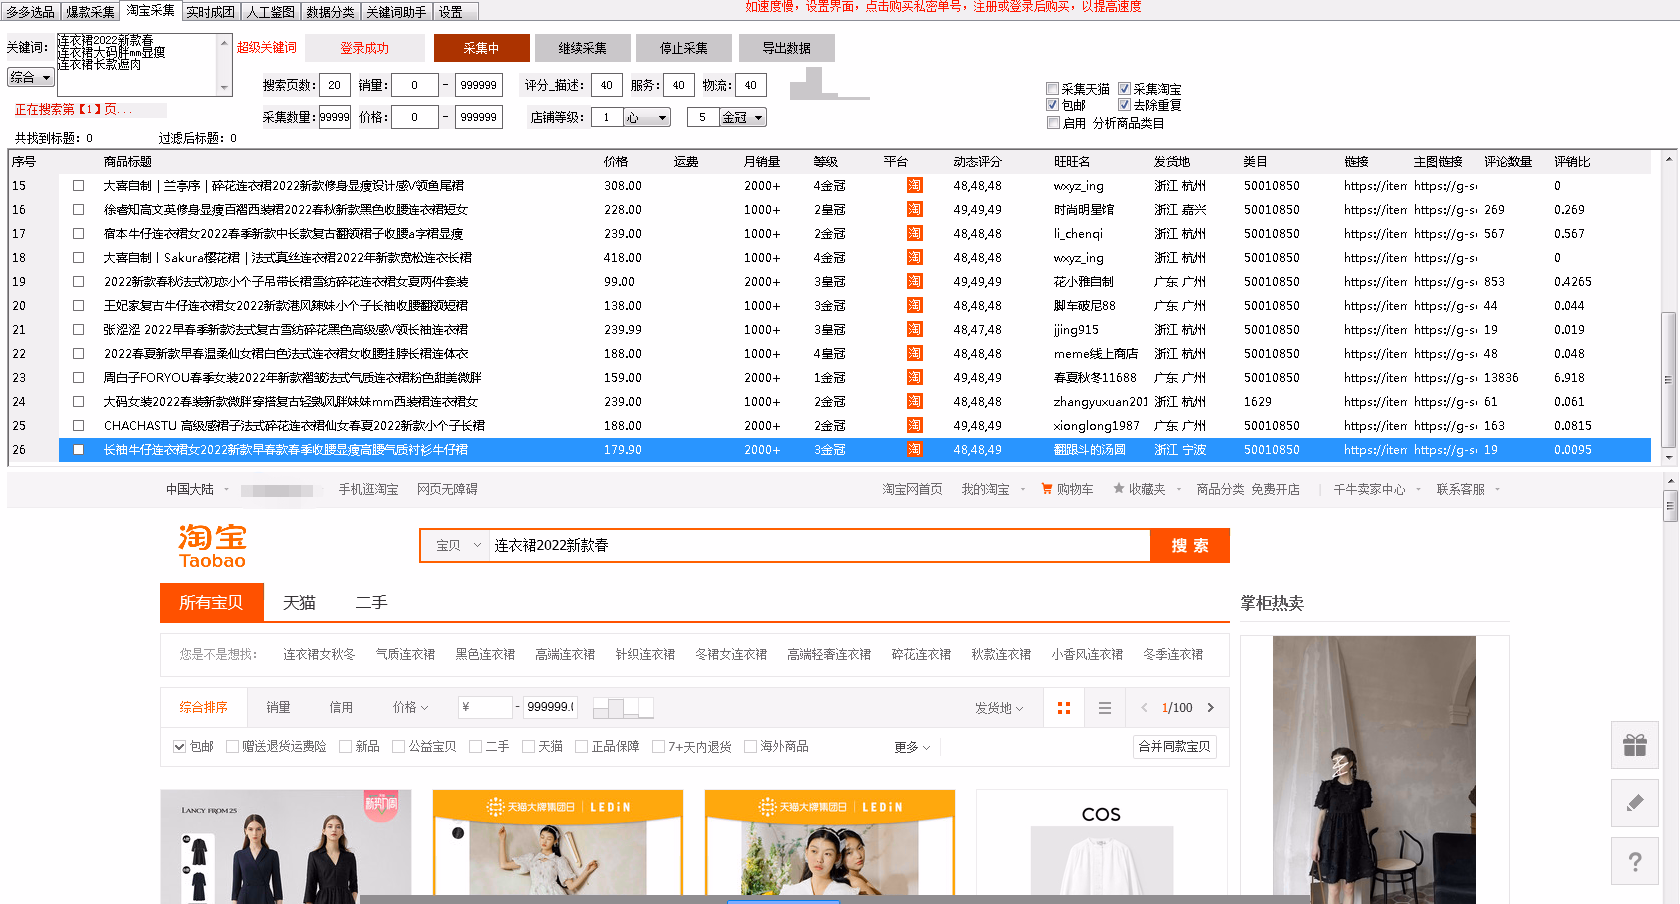Open the pencil feedback side icon
1680x904 pixels.
point(1635,802)
